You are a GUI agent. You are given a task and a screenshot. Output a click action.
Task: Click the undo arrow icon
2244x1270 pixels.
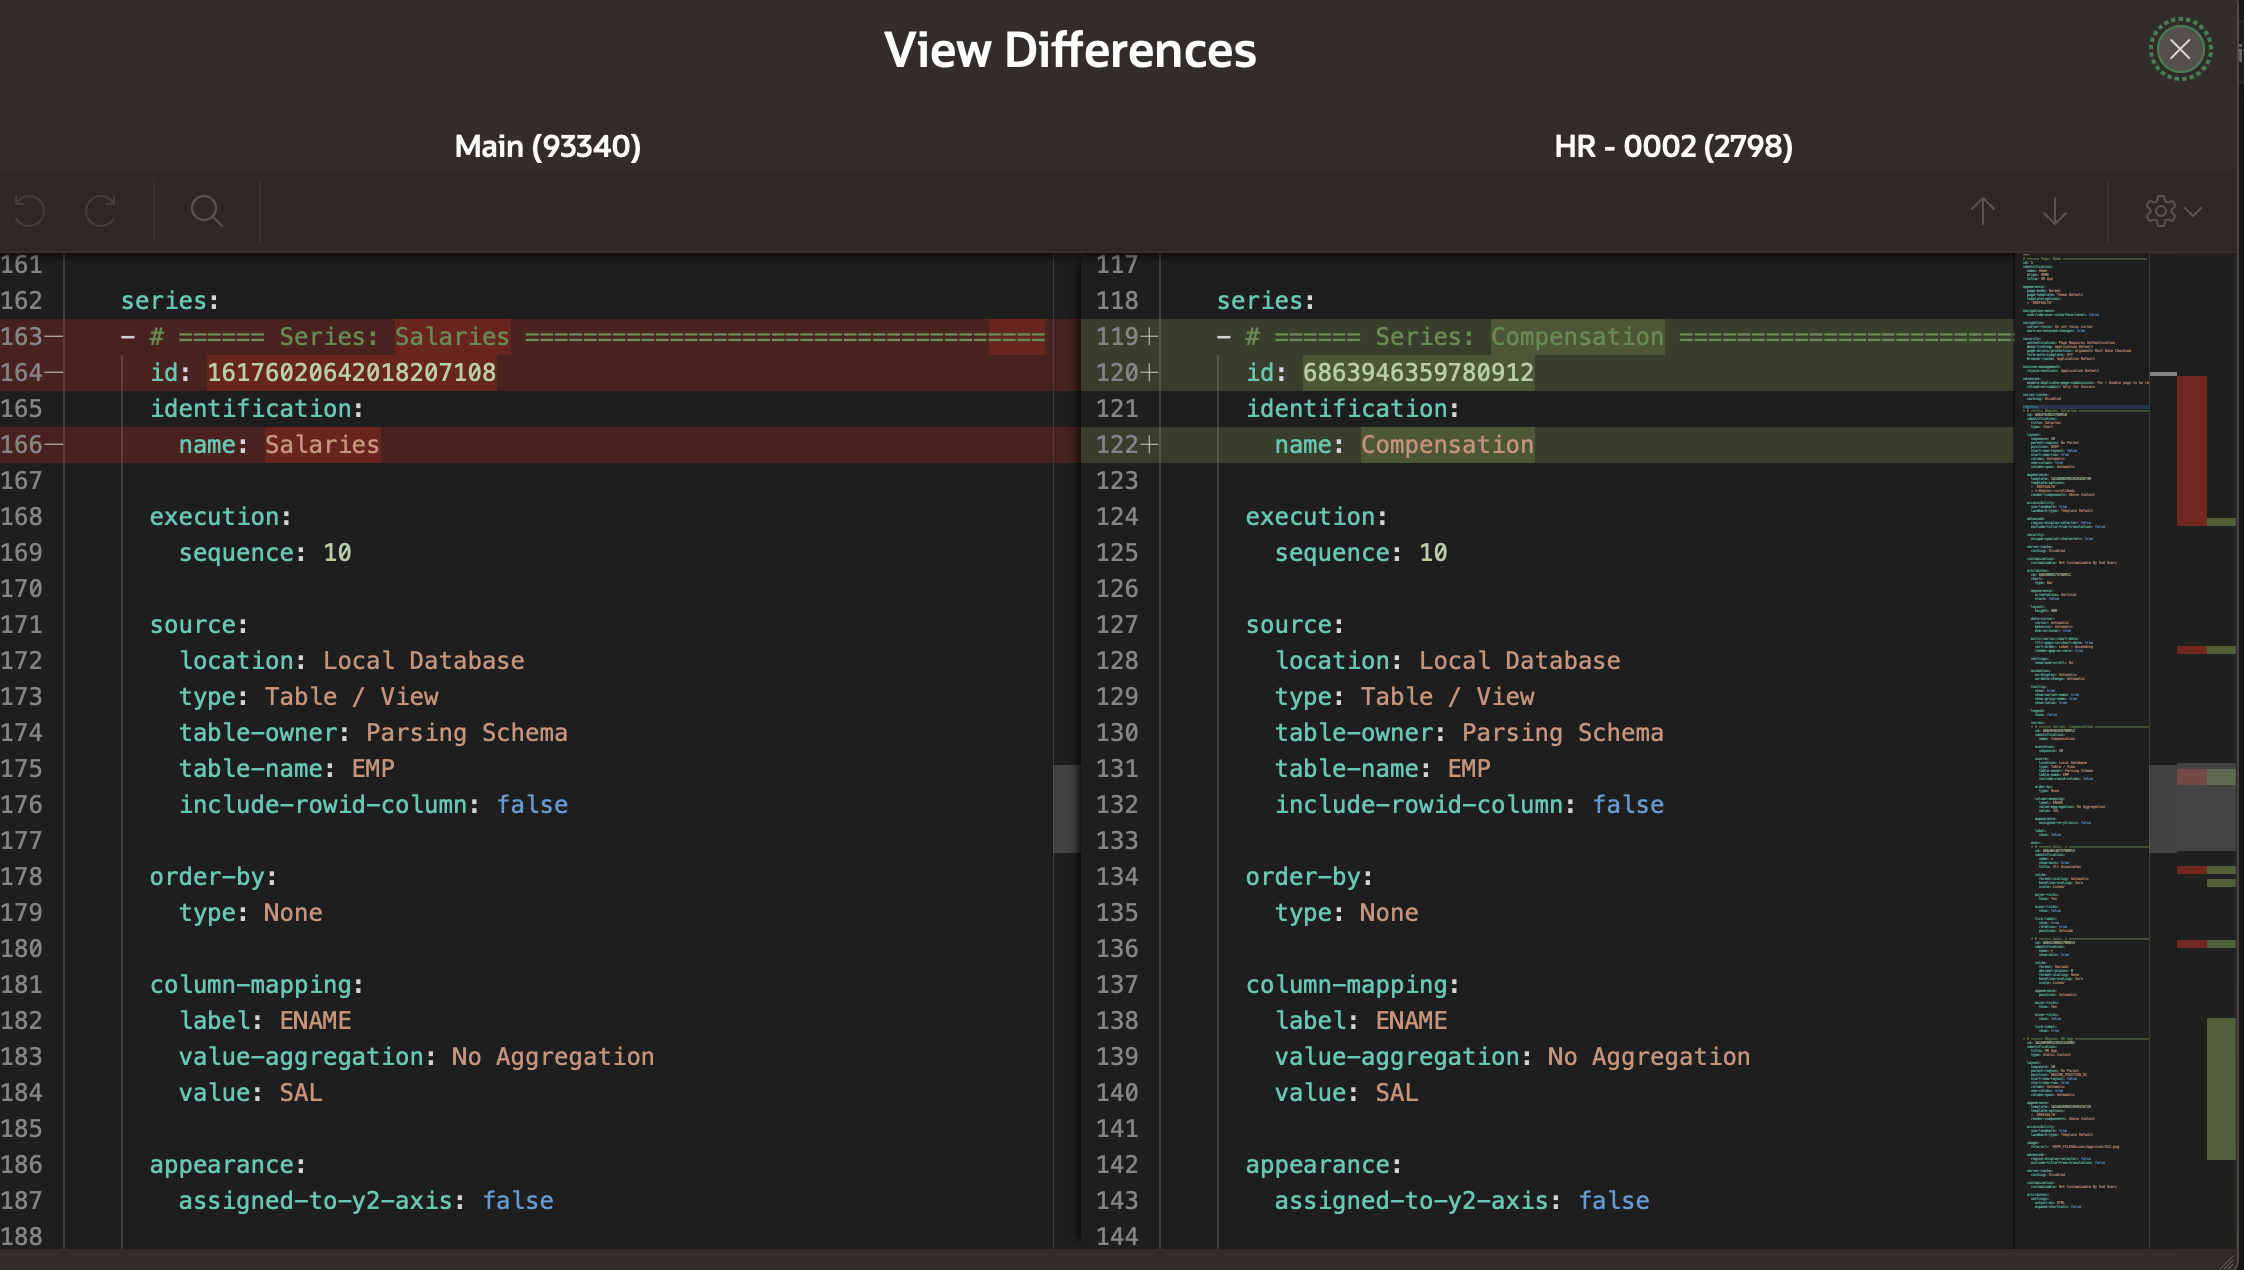coord(30,211)
